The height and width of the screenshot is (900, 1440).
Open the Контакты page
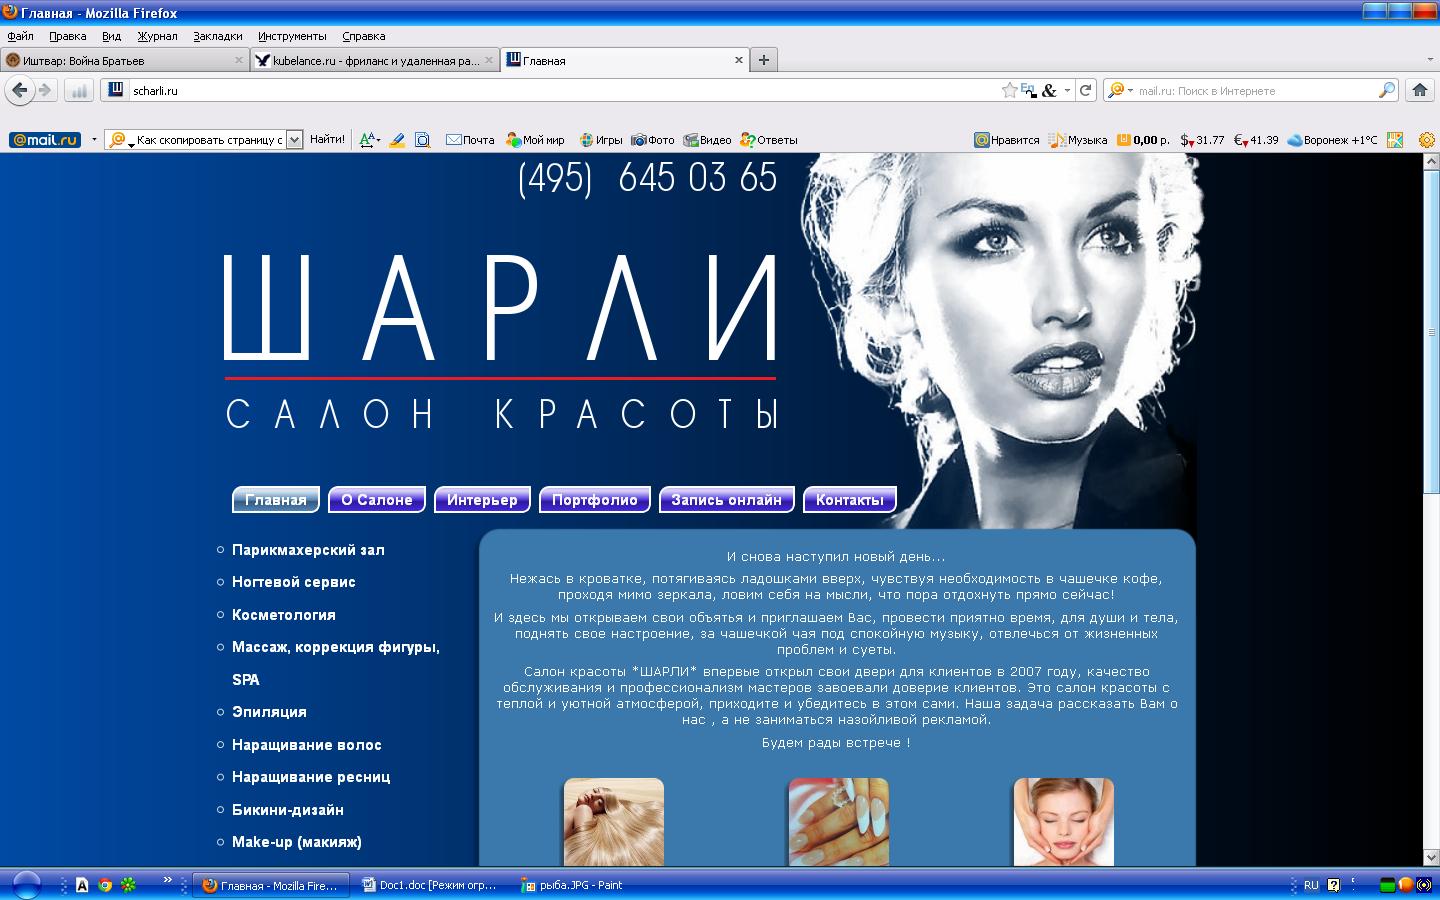[x=850, y=500]
